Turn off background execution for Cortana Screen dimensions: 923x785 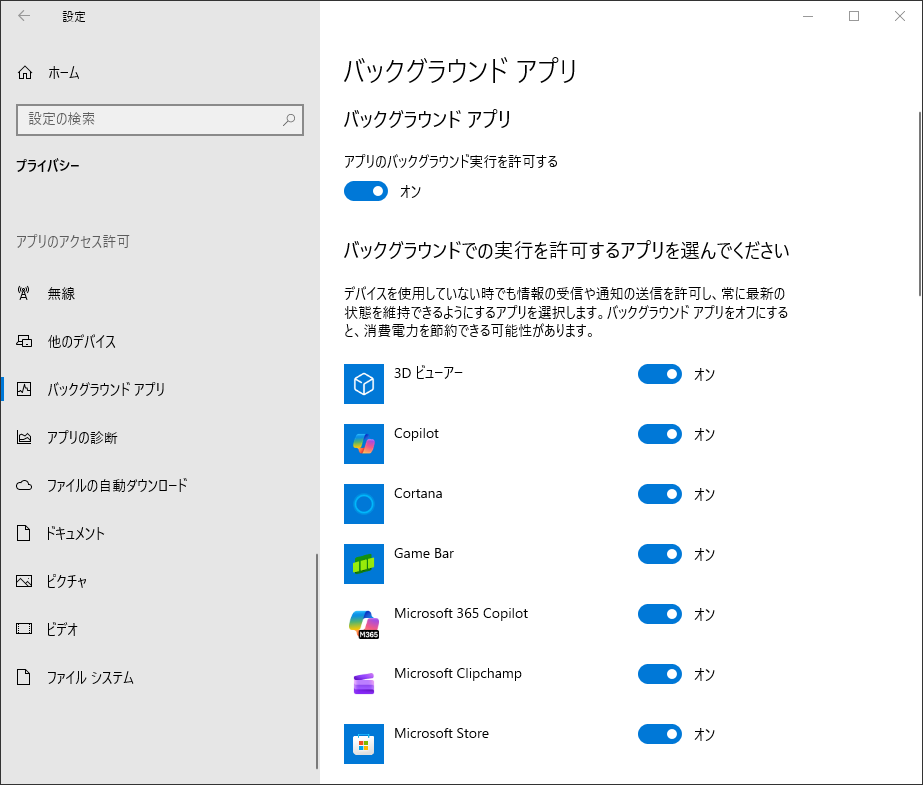(x=659, y=494)
